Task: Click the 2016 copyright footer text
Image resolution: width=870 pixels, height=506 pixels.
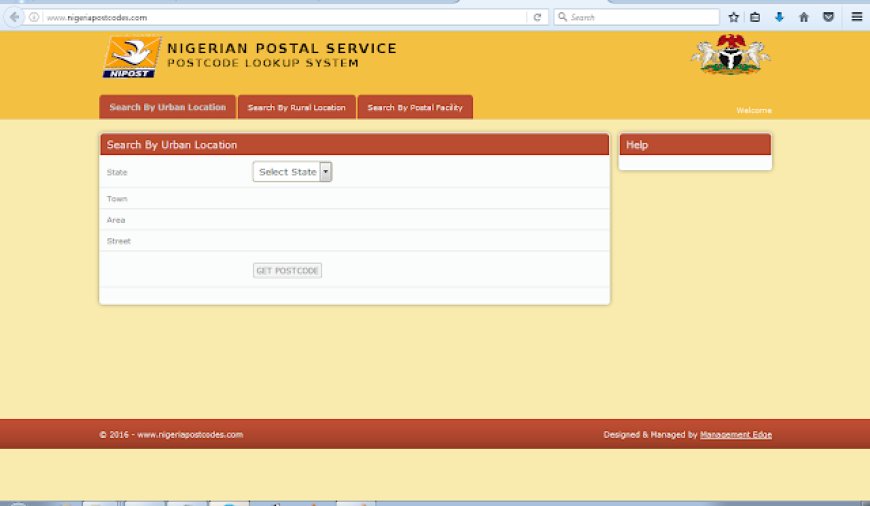Action: point(171,434)
